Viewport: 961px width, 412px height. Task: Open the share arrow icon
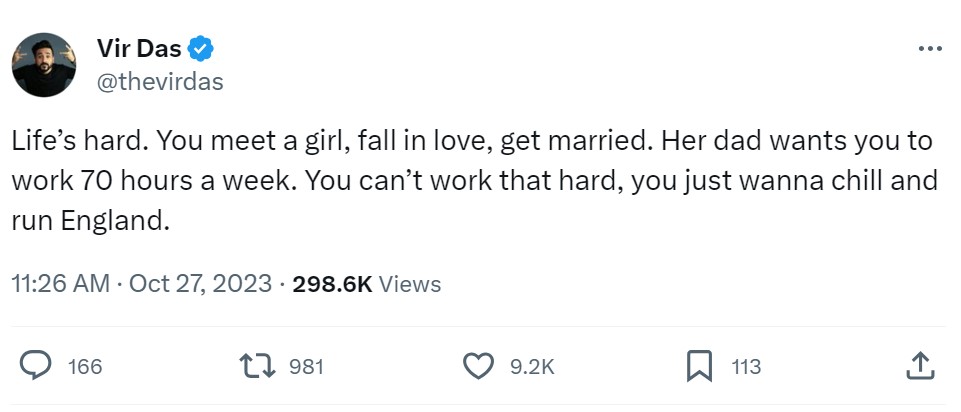pos(919,367)
